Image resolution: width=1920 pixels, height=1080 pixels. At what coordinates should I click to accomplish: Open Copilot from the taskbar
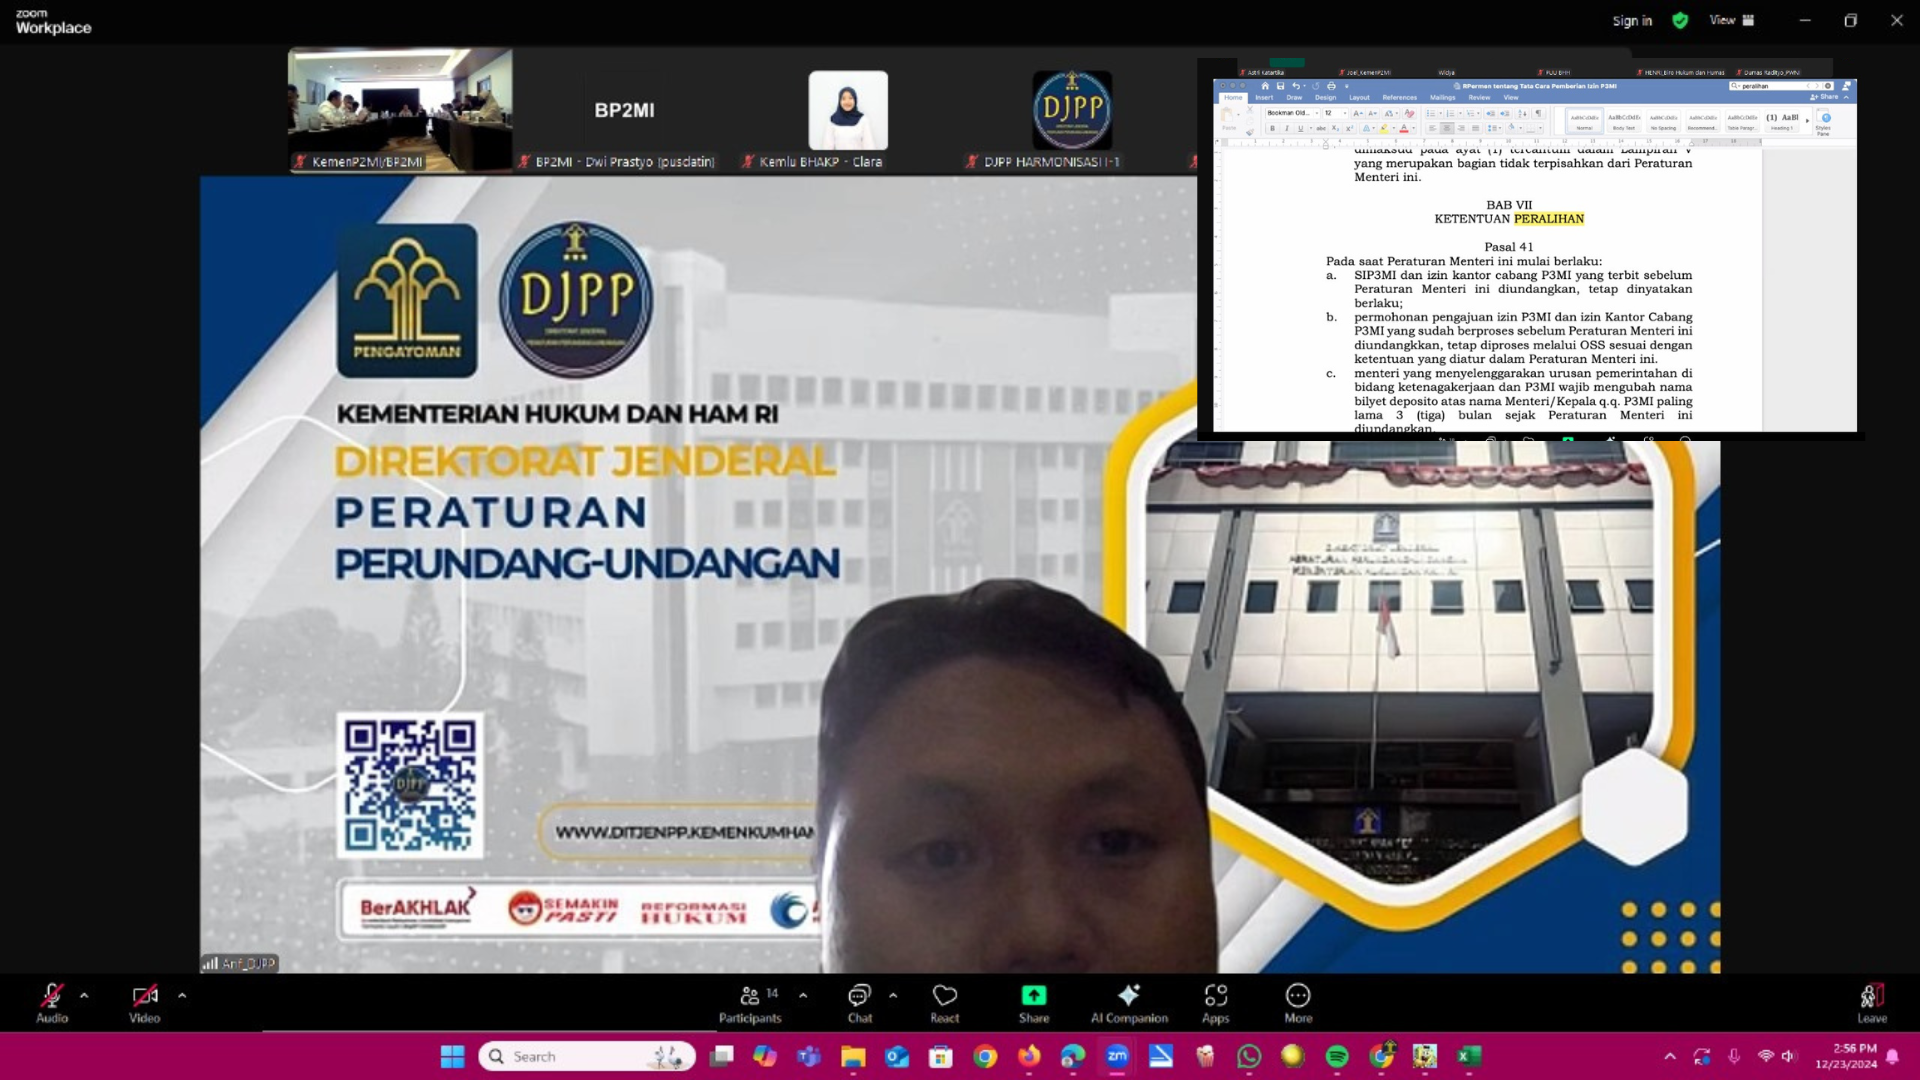coord(765,1056)
